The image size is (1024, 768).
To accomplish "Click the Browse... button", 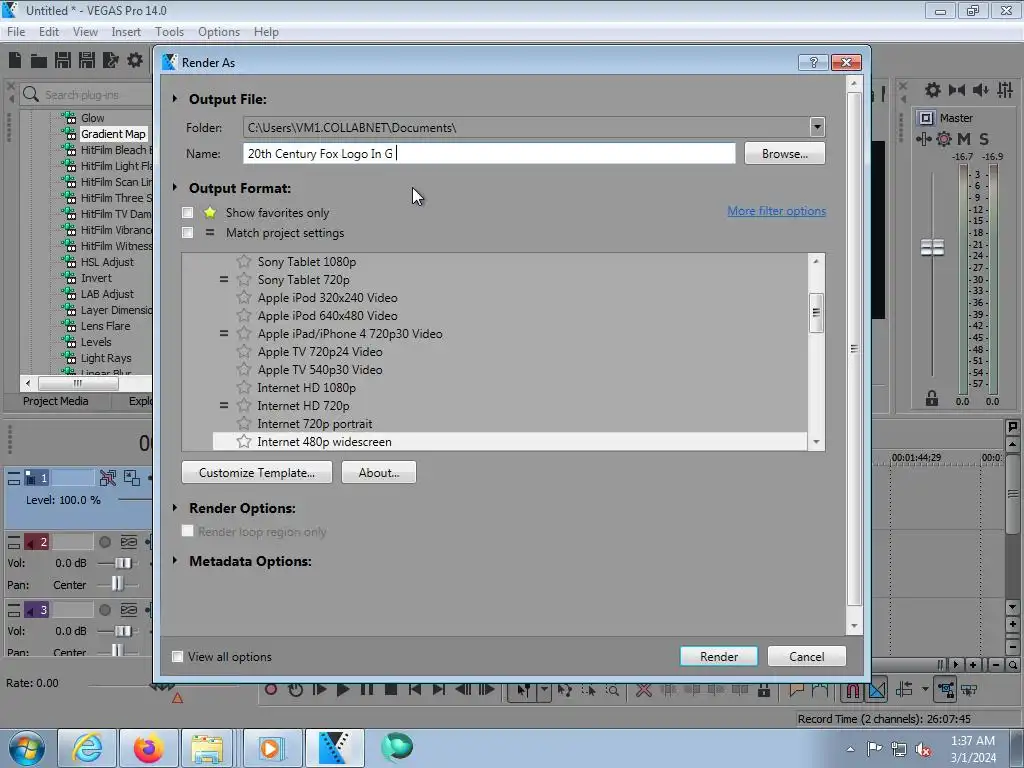I will coord(784,153).
